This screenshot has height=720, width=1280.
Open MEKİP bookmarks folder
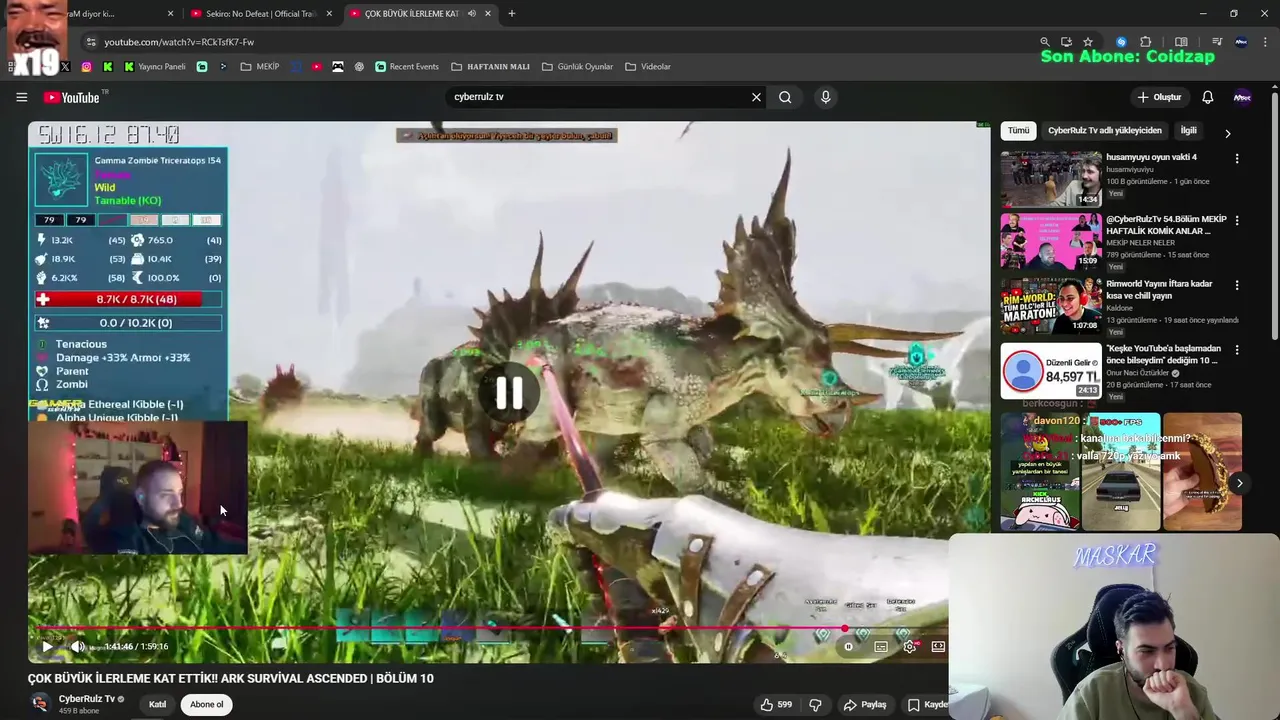(260, 67)
